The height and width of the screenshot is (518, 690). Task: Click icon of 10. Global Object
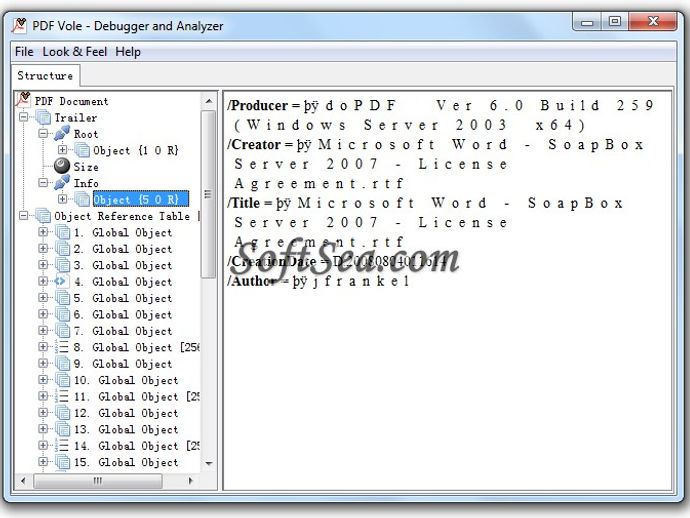(x=62, y=380)
